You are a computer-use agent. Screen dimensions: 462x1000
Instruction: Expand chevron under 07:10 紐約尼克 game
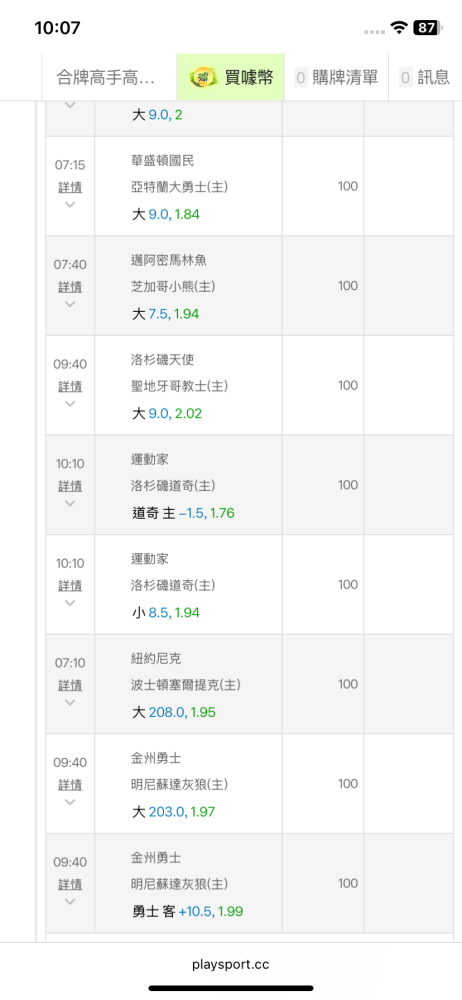[x=70, y=702]
